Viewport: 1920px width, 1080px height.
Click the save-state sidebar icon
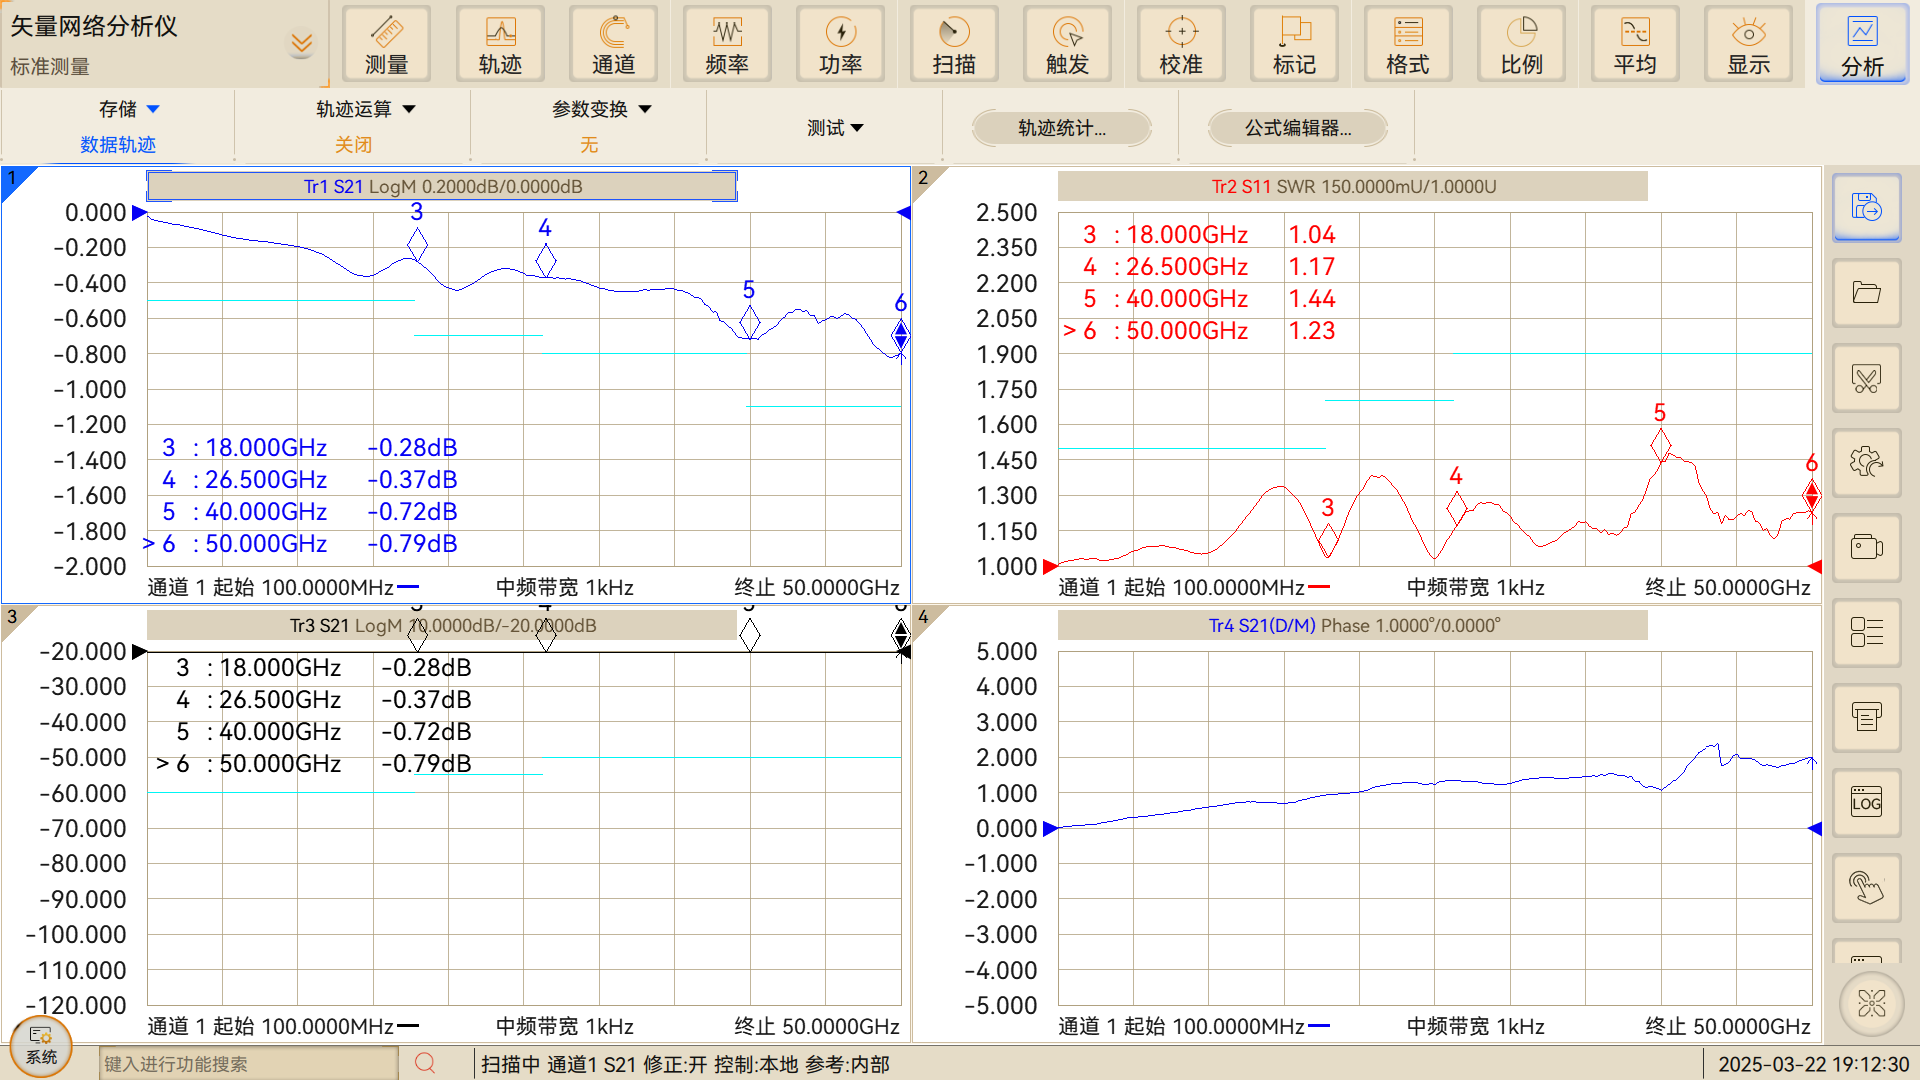(1867, 207)
